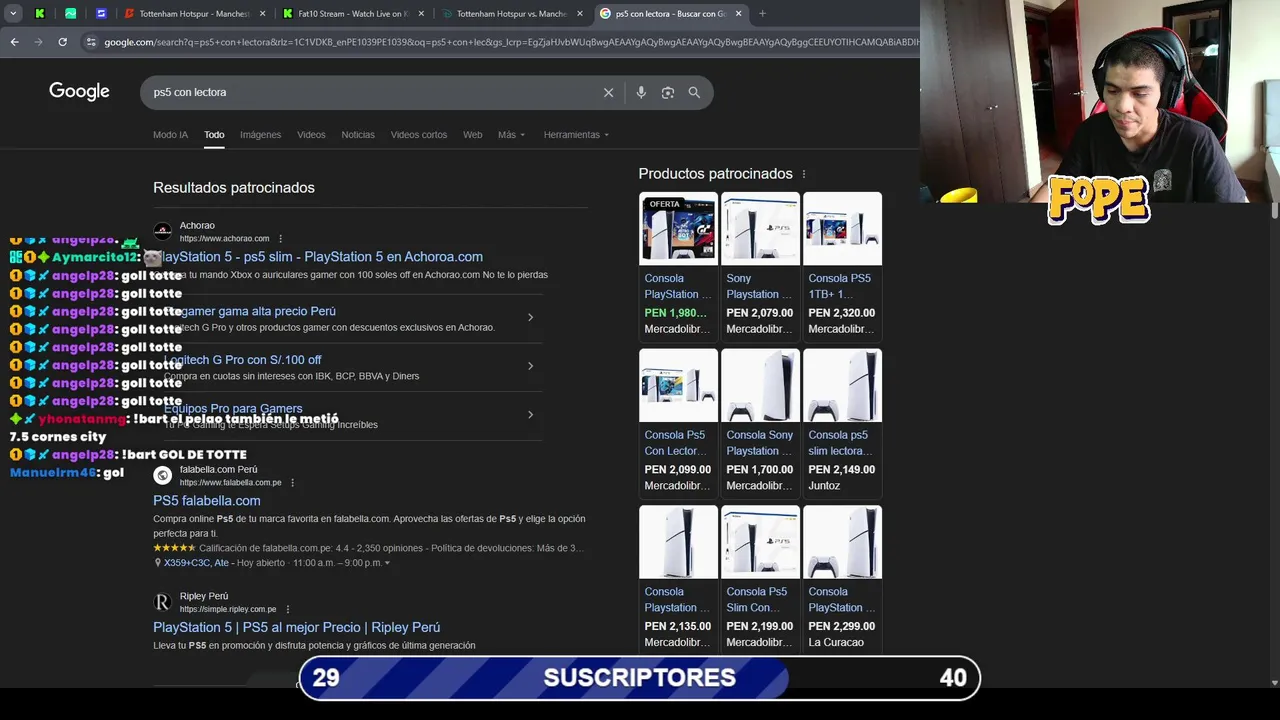
Task: Open Consola Ps5 Con Lector product PEN 2,099.00
Action: pyautogui.click(x=678, y=422)
